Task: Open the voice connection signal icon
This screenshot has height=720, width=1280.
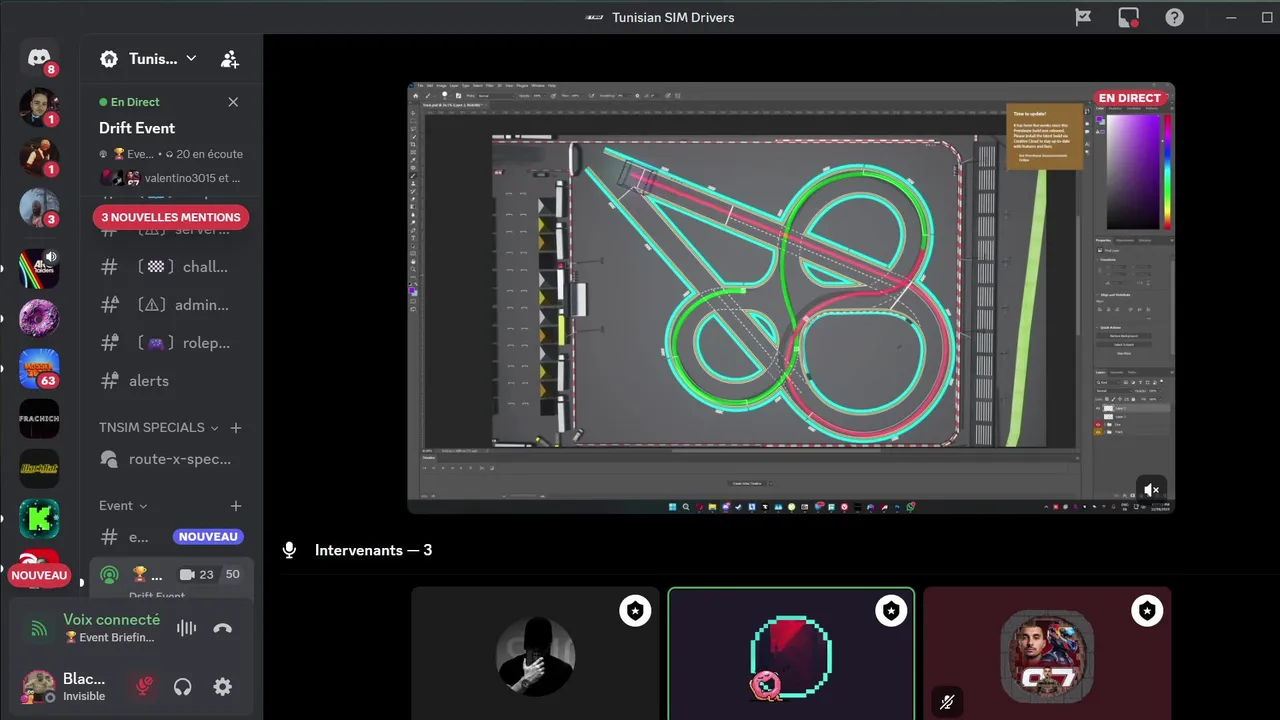Action: pyautogui.click(x=38, y=628)
